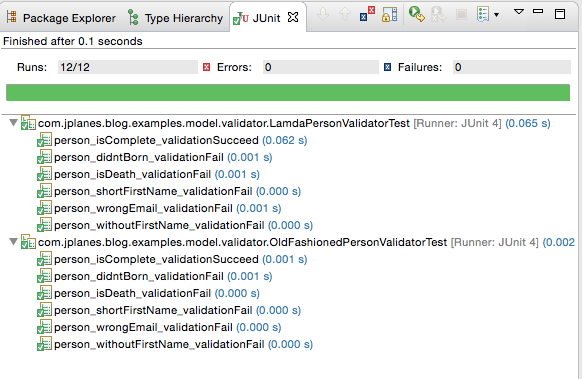Toggle Show Failures Only filter

click(367, 14)
